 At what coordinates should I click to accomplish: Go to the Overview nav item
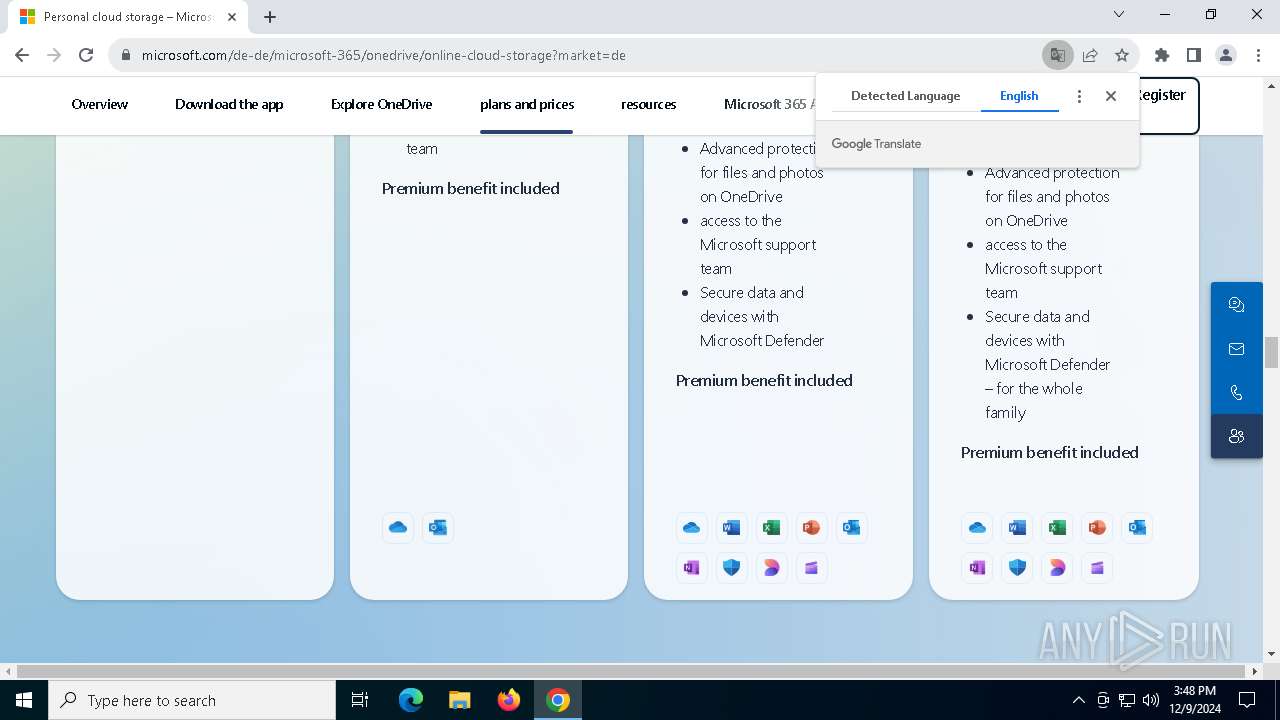tap(100, 104)
